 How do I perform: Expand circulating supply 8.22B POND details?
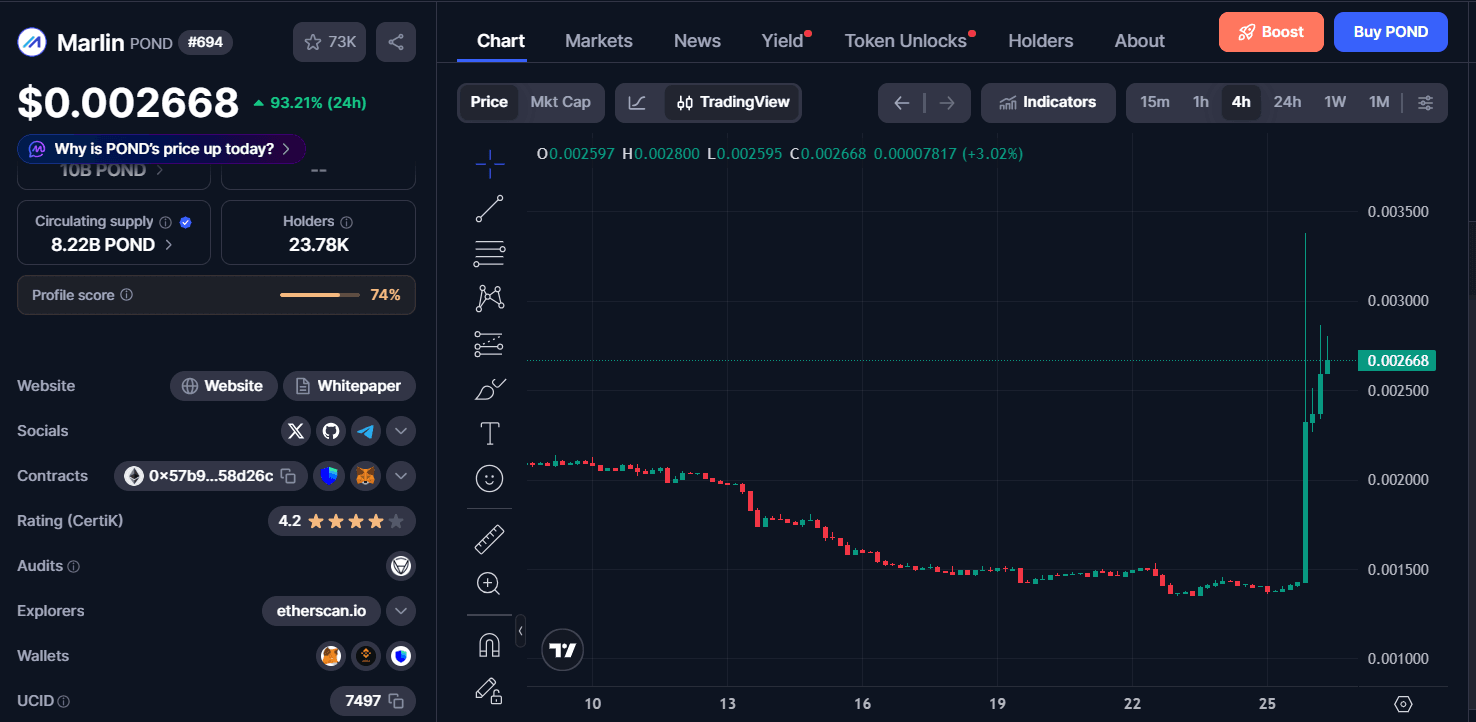[114, 244]
